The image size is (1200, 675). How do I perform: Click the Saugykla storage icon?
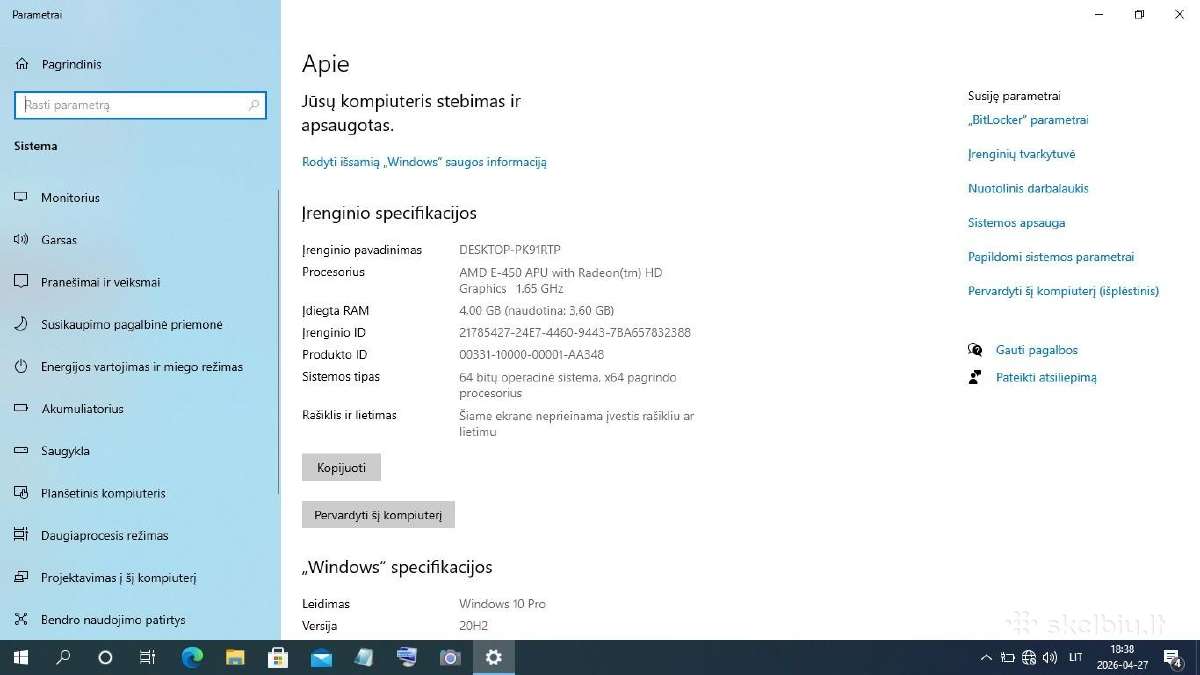pos(21,451)
